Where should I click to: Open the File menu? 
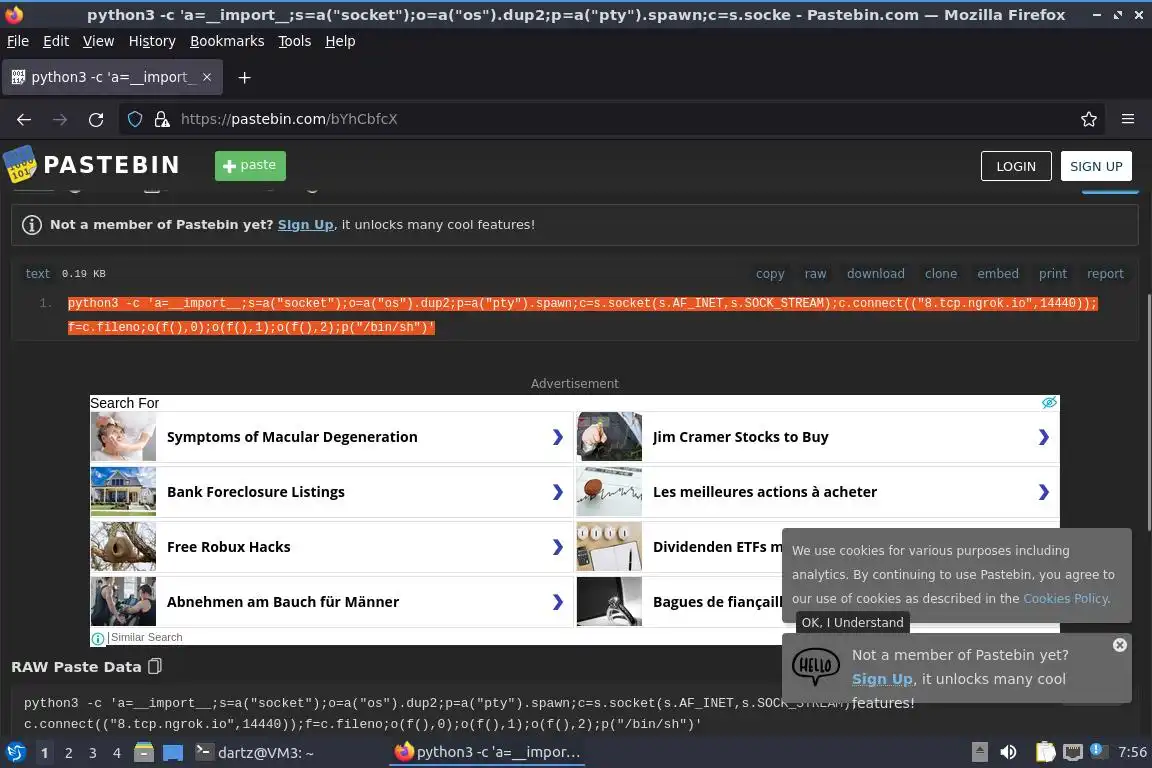pyautogui.click(x=18, y=41)
